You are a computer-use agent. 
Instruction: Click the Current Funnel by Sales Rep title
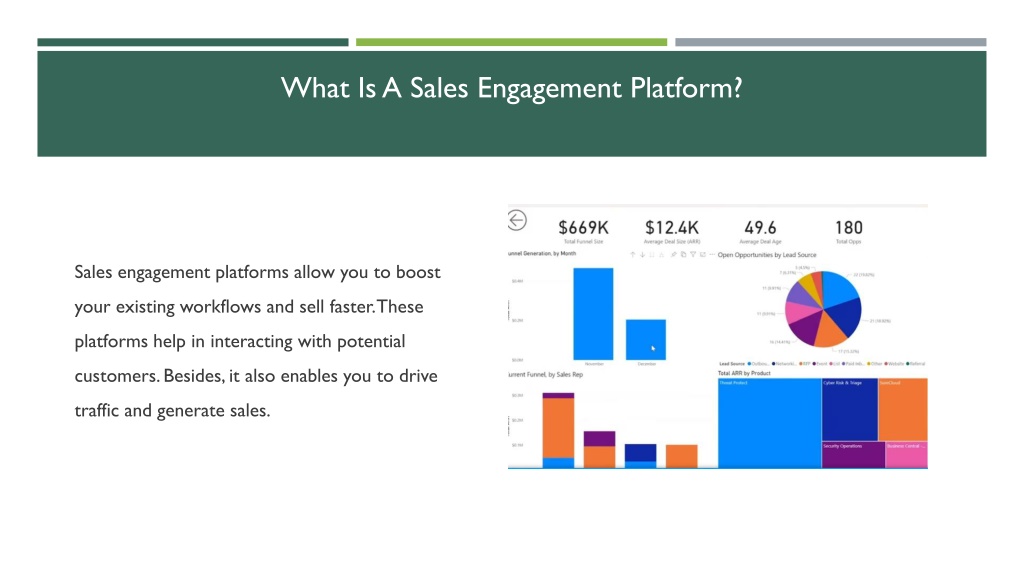545,375
